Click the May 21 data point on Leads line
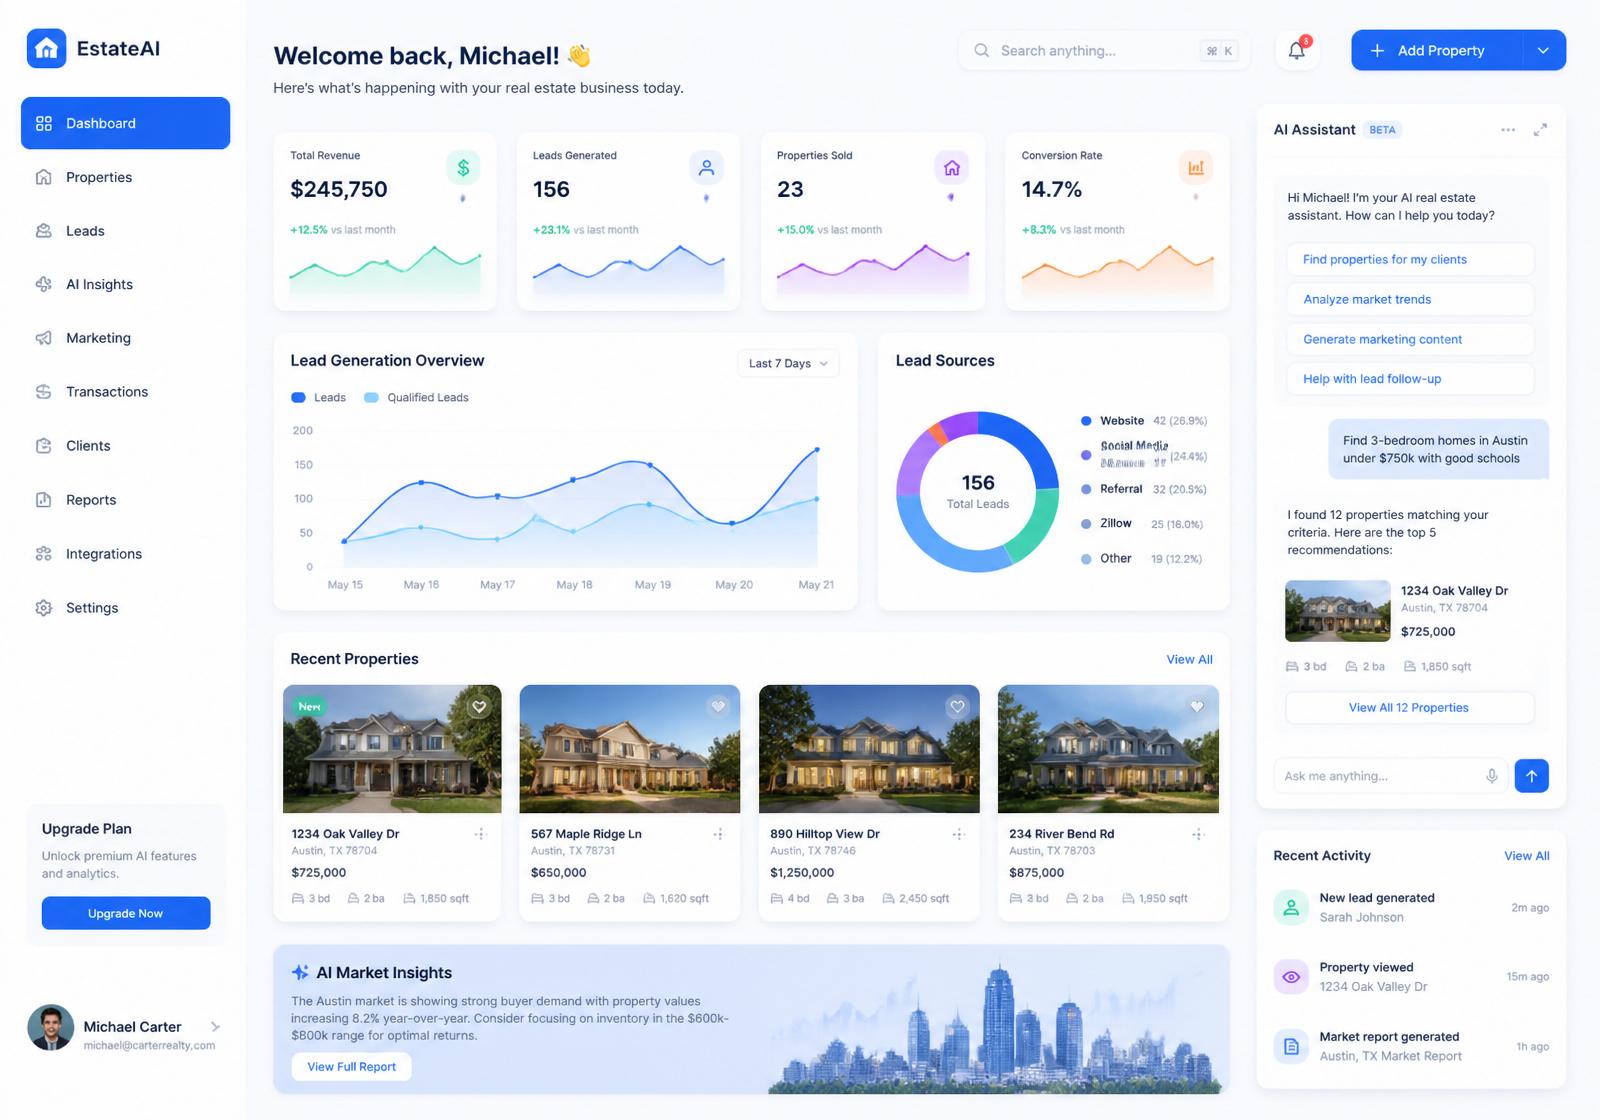Screen dimensions: 1600x1120 [817, 450]
